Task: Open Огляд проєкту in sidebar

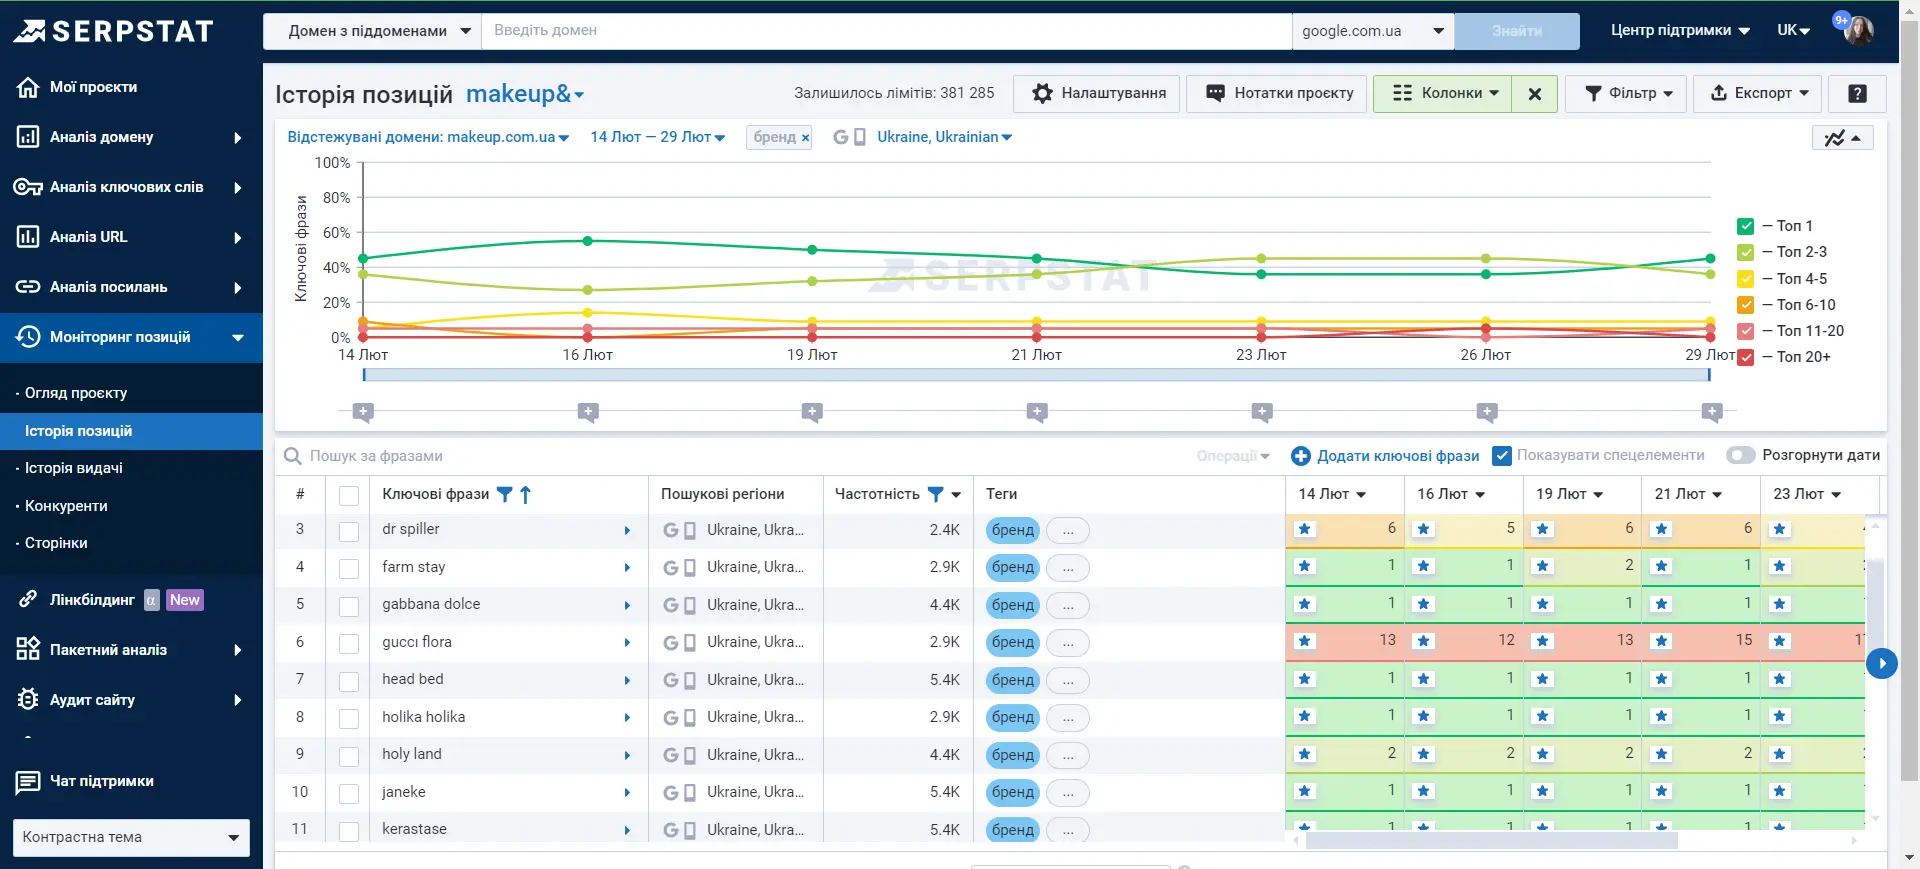Action: click(76, 393)
